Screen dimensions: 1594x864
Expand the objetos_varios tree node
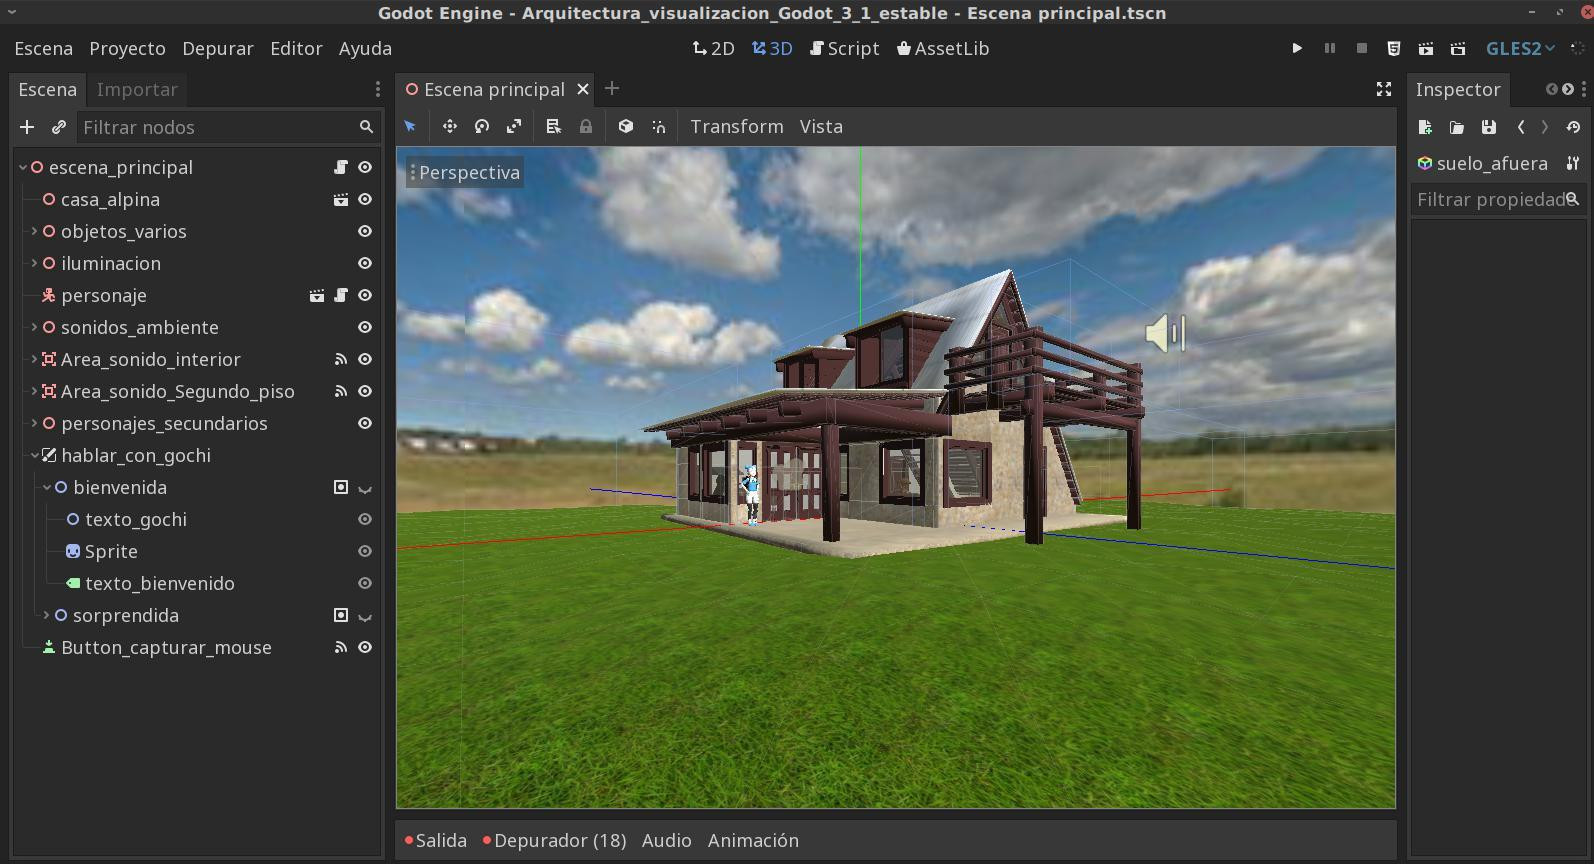(34, 231)
